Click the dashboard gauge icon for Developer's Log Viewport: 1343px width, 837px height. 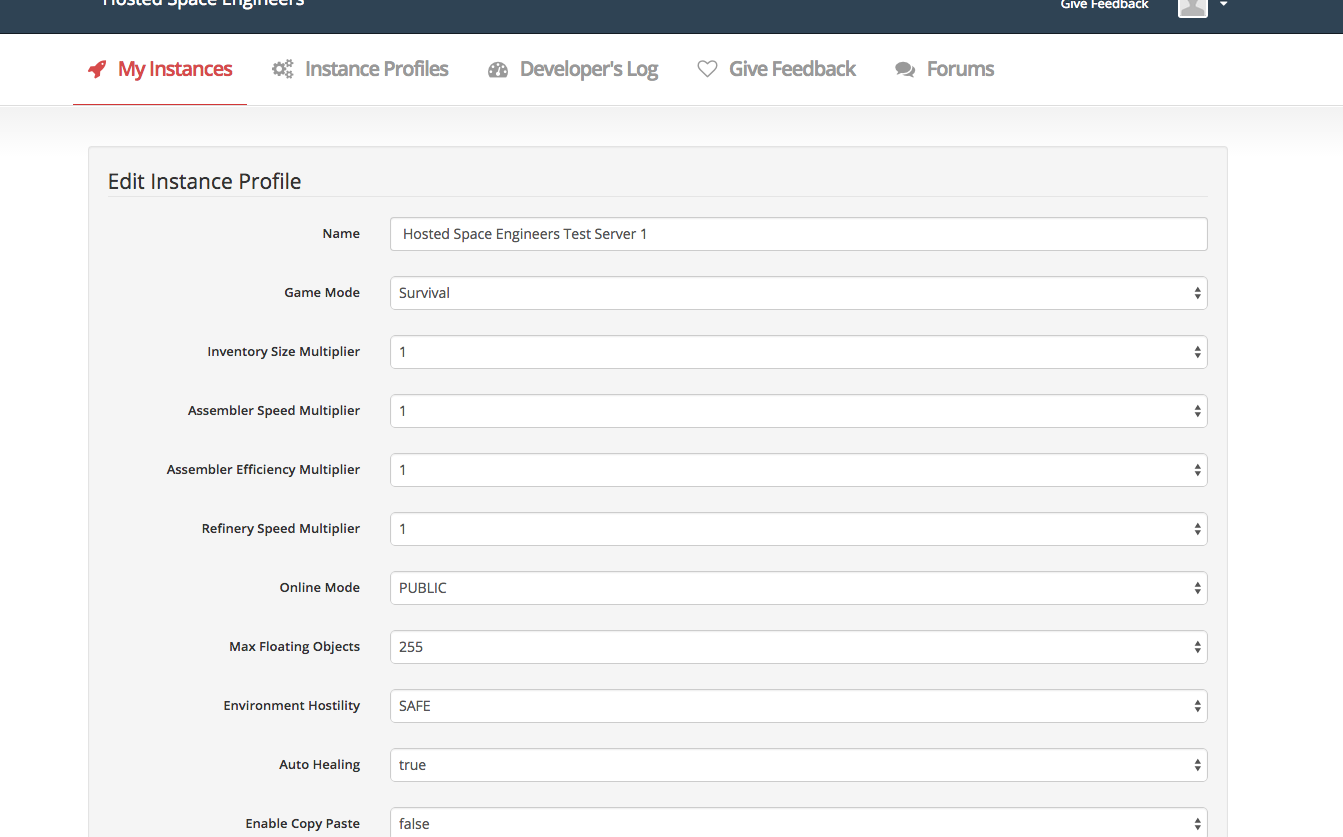(498, 69)
